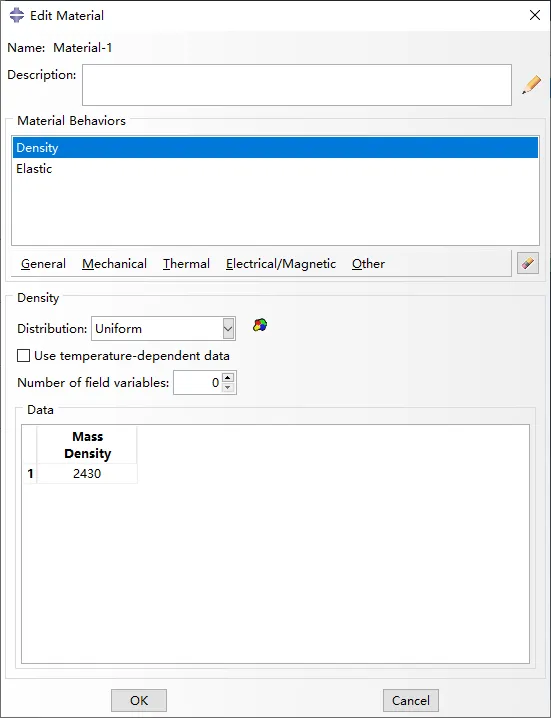
Task: Open distribution creation via the colored blob icon
Action: coord(260,325)
